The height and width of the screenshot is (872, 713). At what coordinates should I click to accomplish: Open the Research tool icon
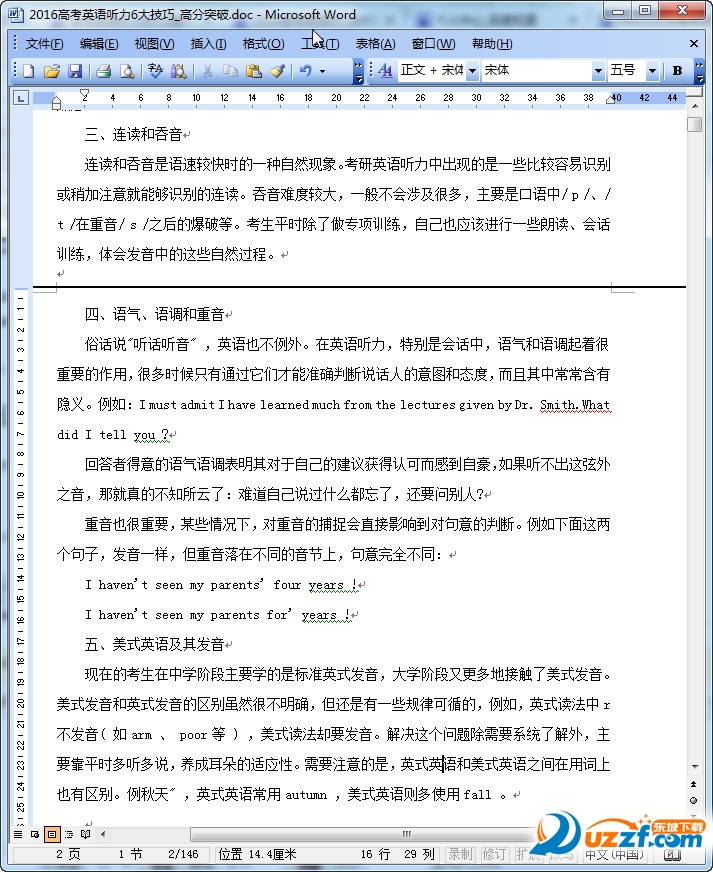click(179, 71)
